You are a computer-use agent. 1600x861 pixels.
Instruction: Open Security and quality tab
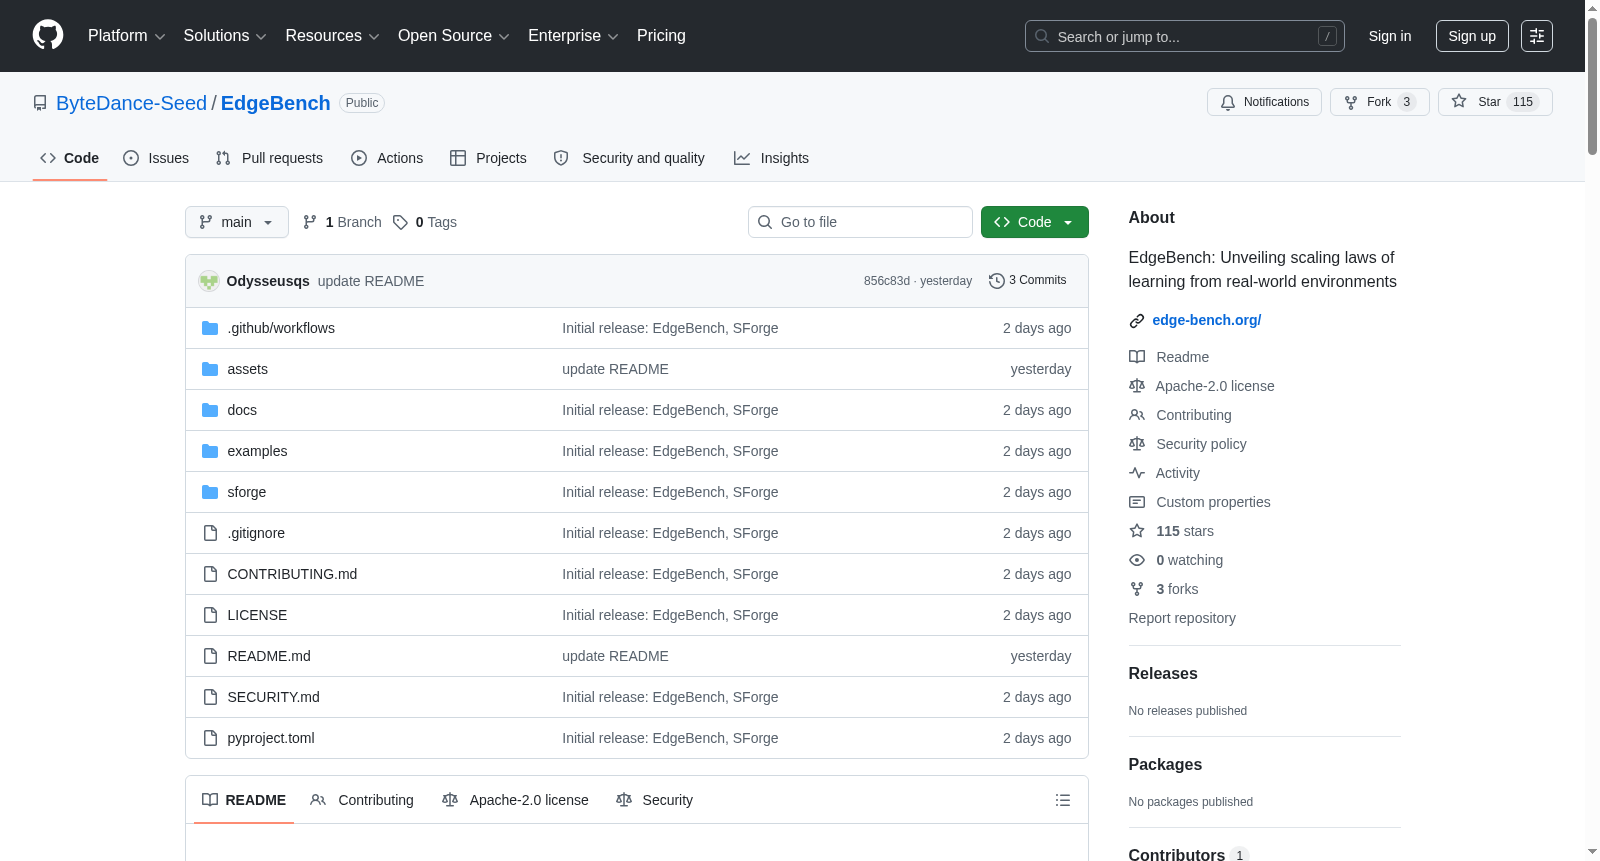click(x=629, y=158)
